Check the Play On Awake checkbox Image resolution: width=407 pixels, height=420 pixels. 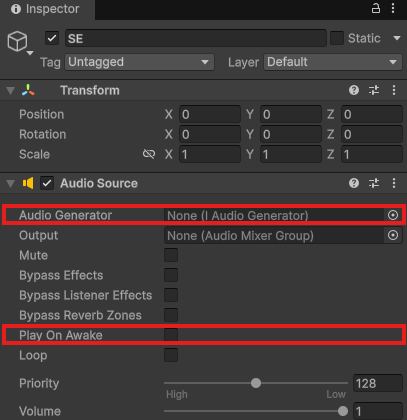point(171,335)
